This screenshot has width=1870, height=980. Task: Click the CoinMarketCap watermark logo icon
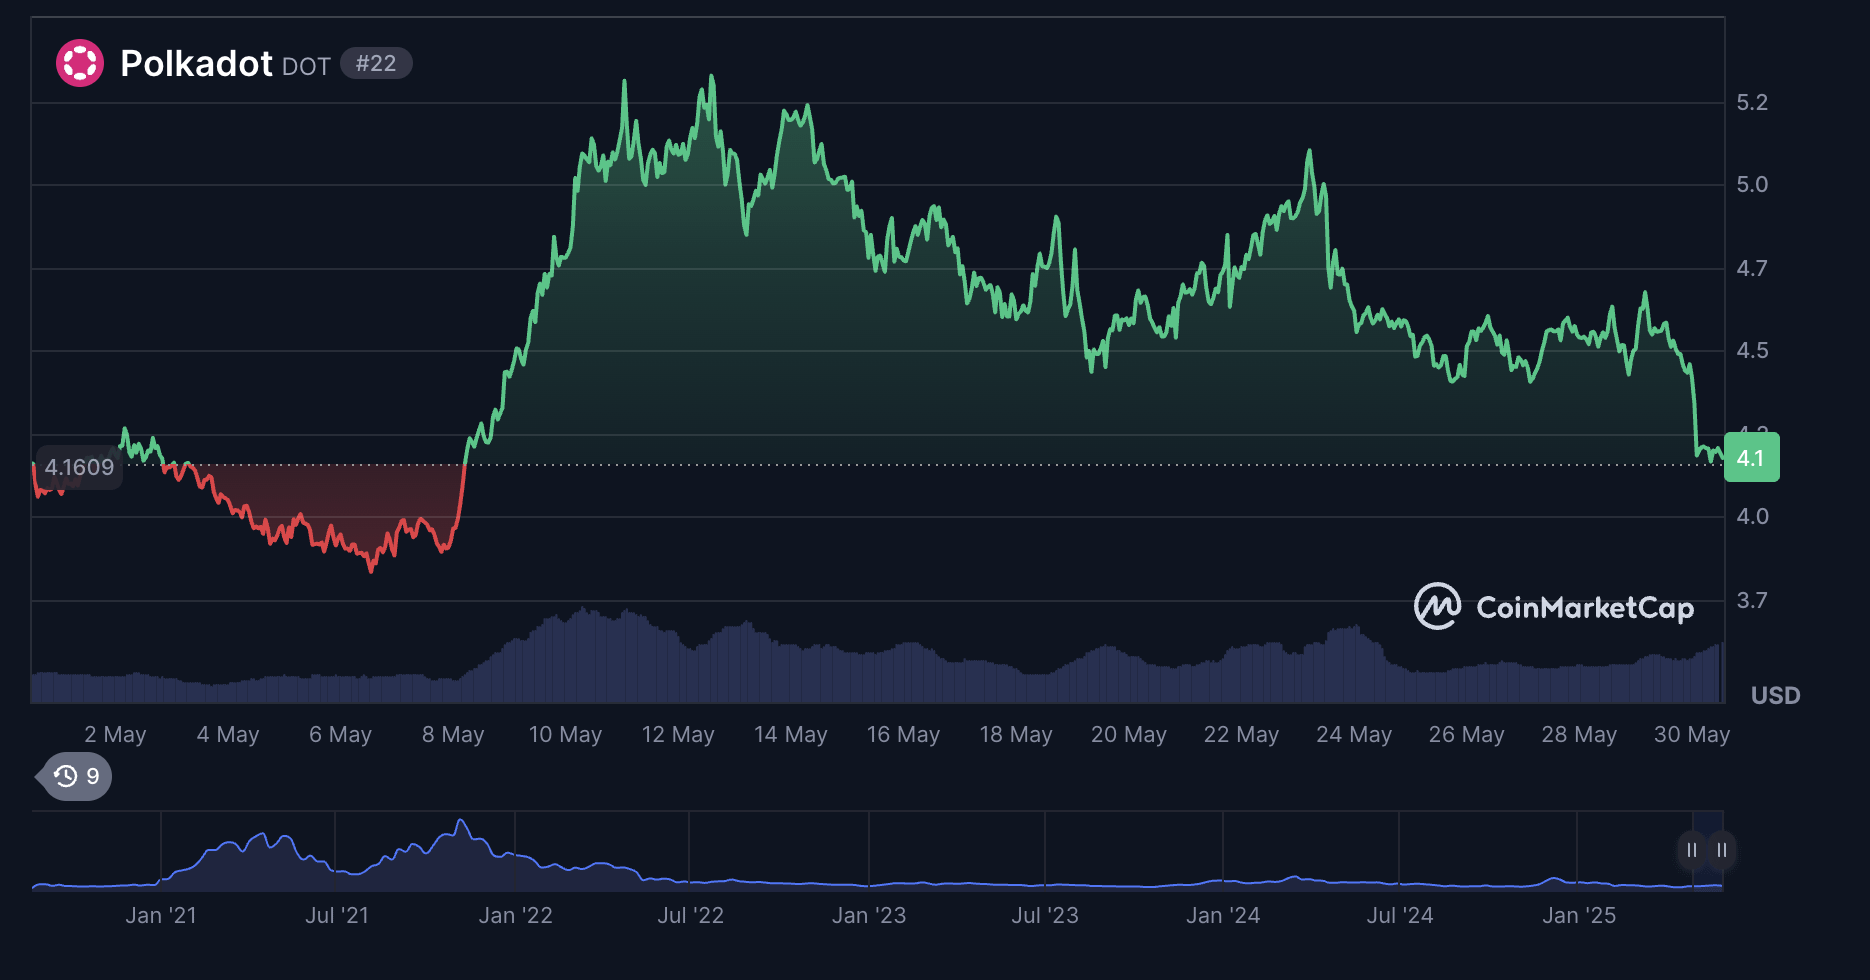1437,606
